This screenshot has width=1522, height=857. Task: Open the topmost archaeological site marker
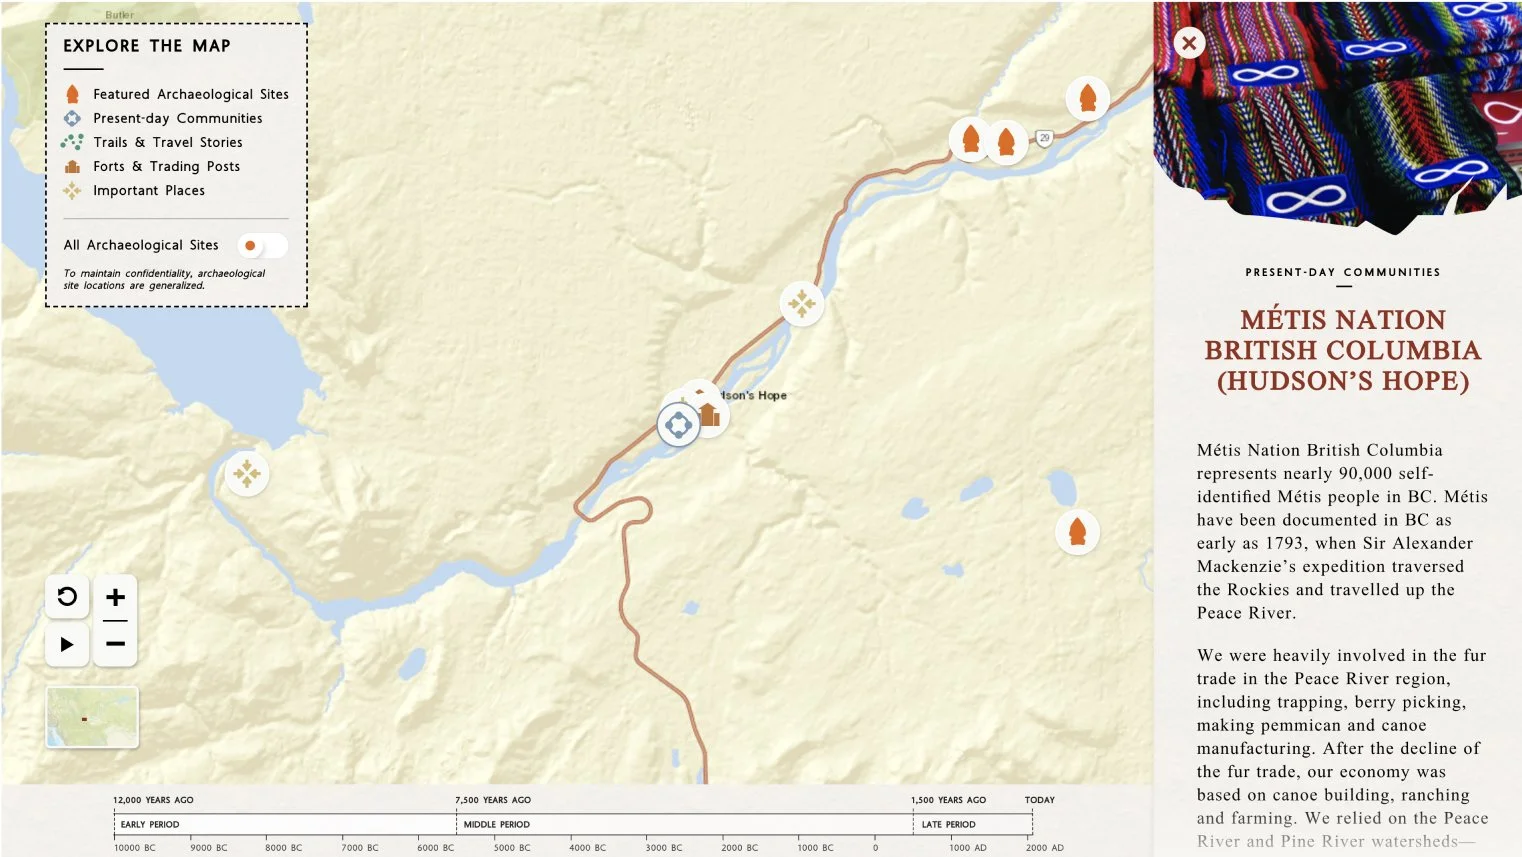point(1088,98)
